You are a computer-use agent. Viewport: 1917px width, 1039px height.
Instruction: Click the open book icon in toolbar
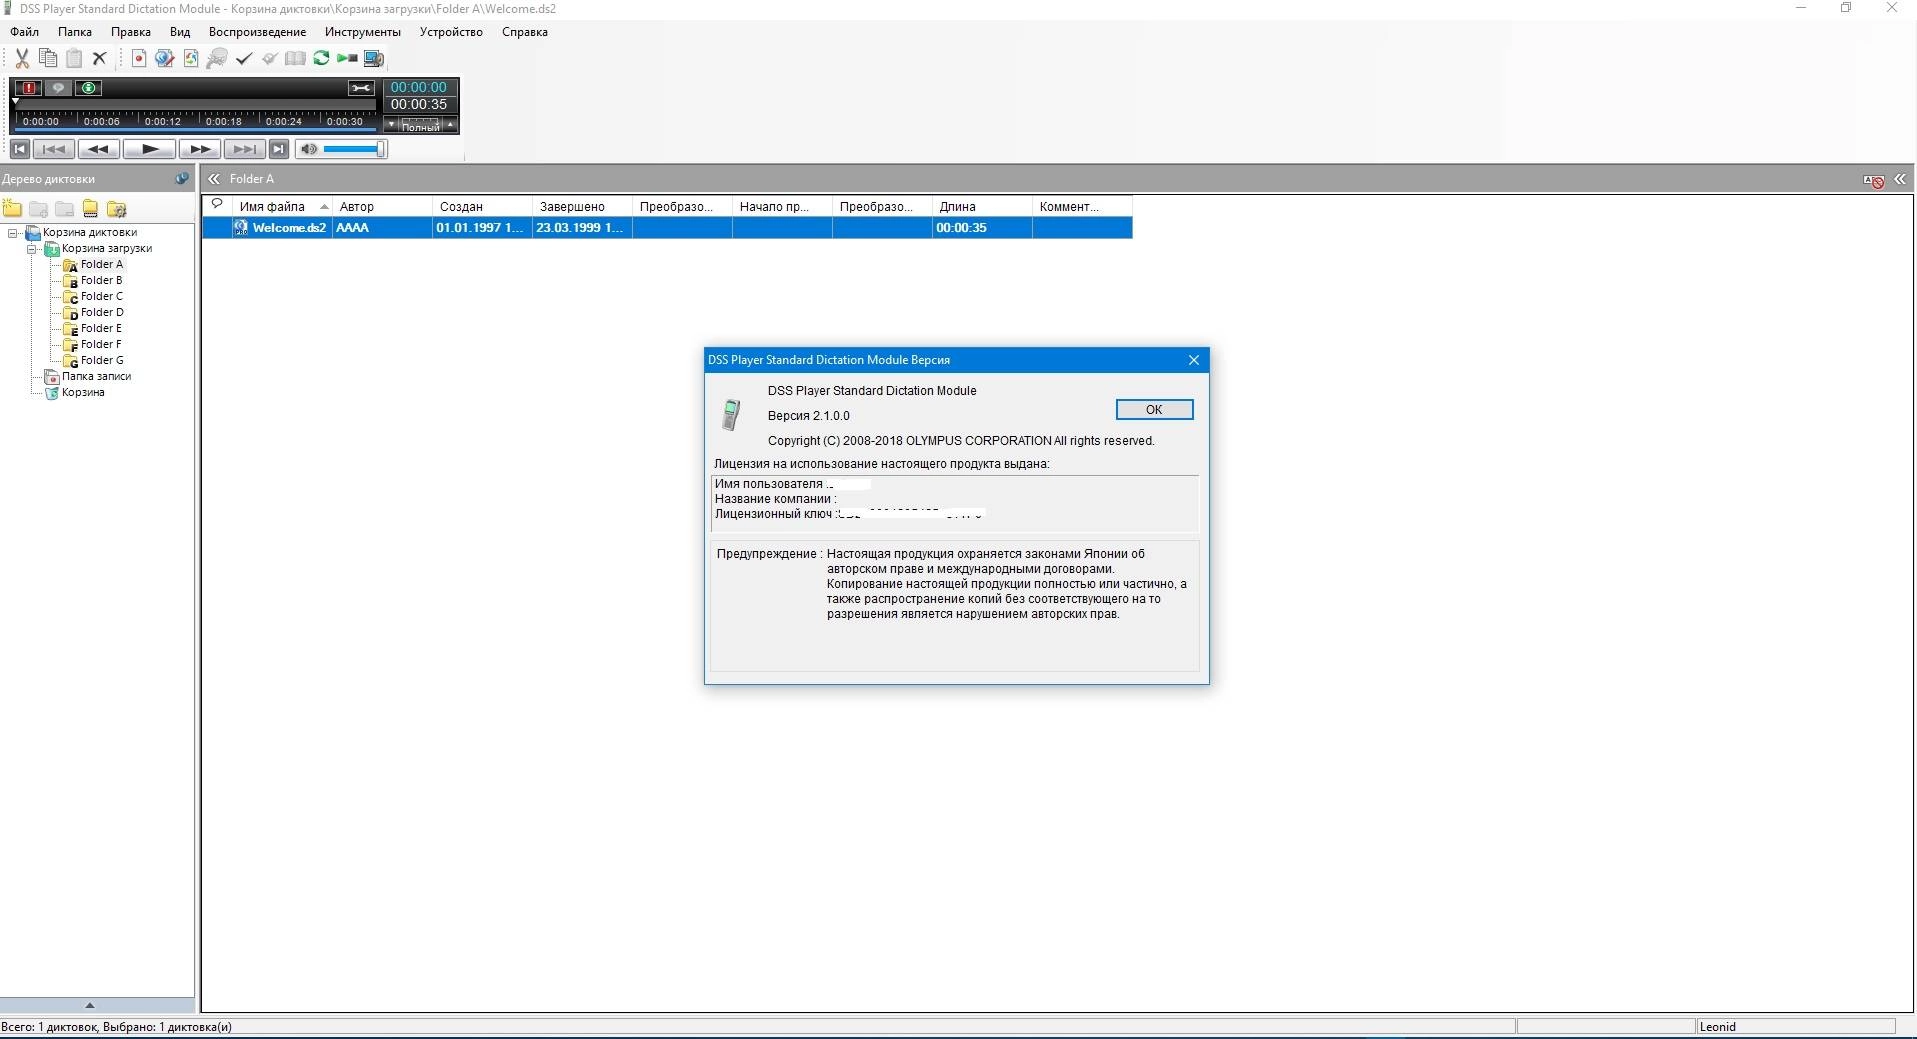(x=295, y=58)
